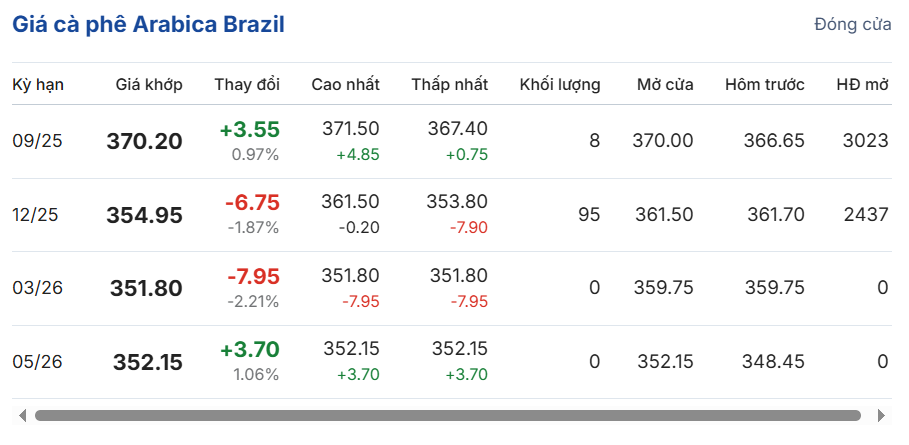Click the HĐ mở column header
This screenshot has height=445, width=909.
pos(862,85)
